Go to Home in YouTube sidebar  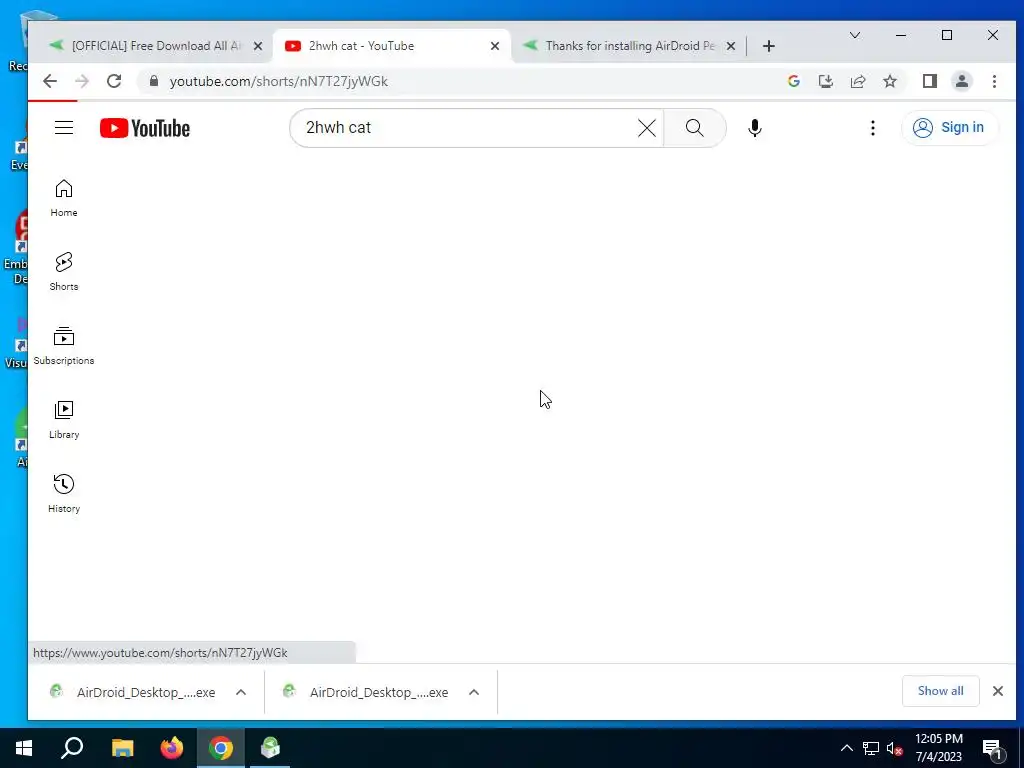64,198
